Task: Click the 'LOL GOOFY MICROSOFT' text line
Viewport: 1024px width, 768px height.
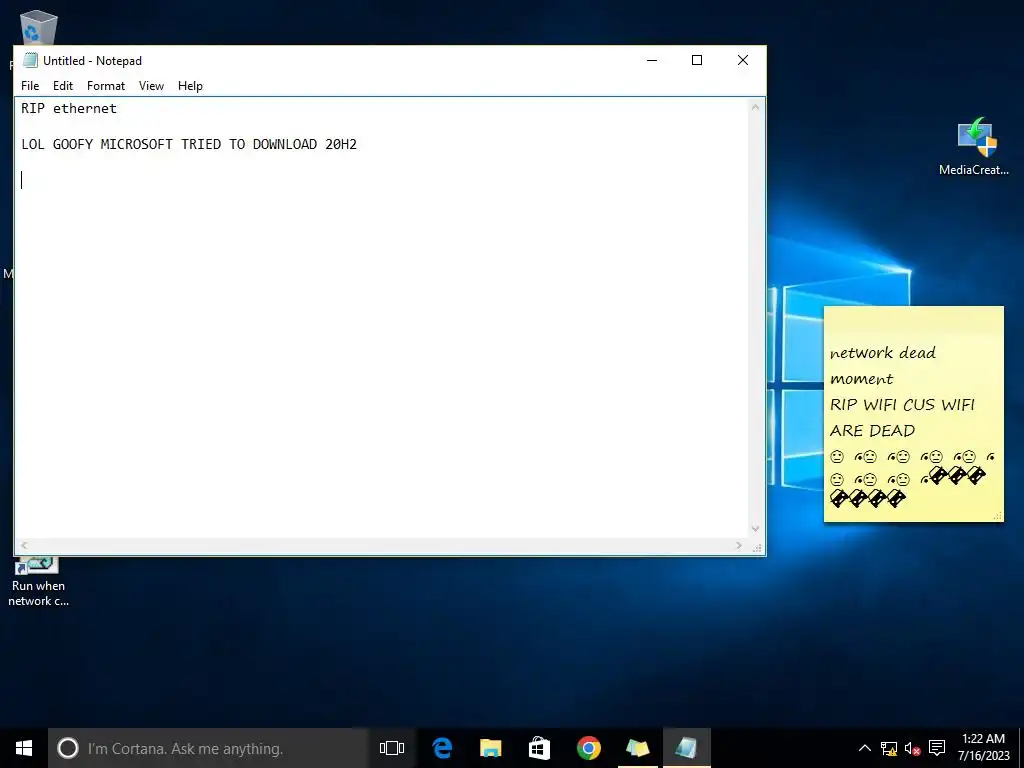Action: pyautogui.click(x=189, y=144)
